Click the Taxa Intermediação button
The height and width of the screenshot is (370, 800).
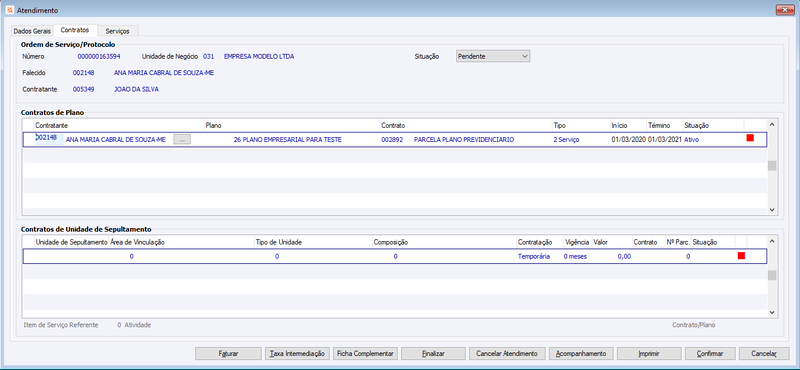[297, 353]
